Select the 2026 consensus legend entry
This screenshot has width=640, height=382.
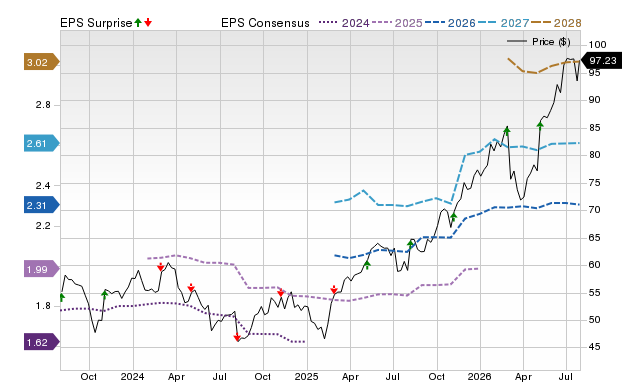pos(450,23)
